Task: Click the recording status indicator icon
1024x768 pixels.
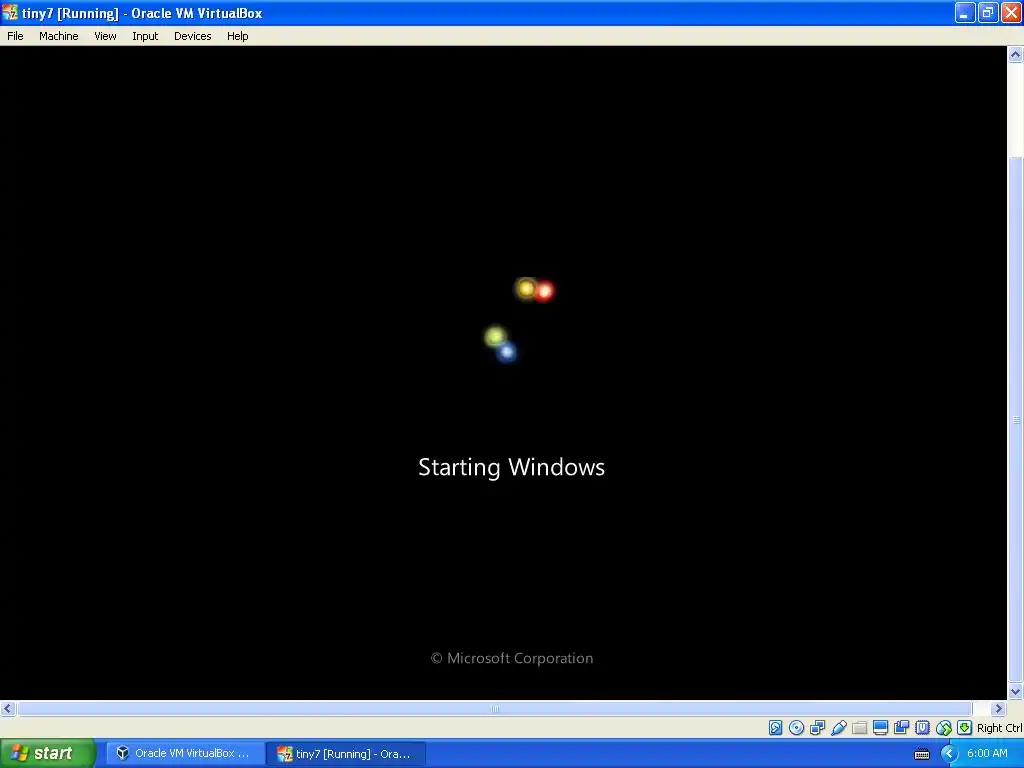Action: (901, 728)
